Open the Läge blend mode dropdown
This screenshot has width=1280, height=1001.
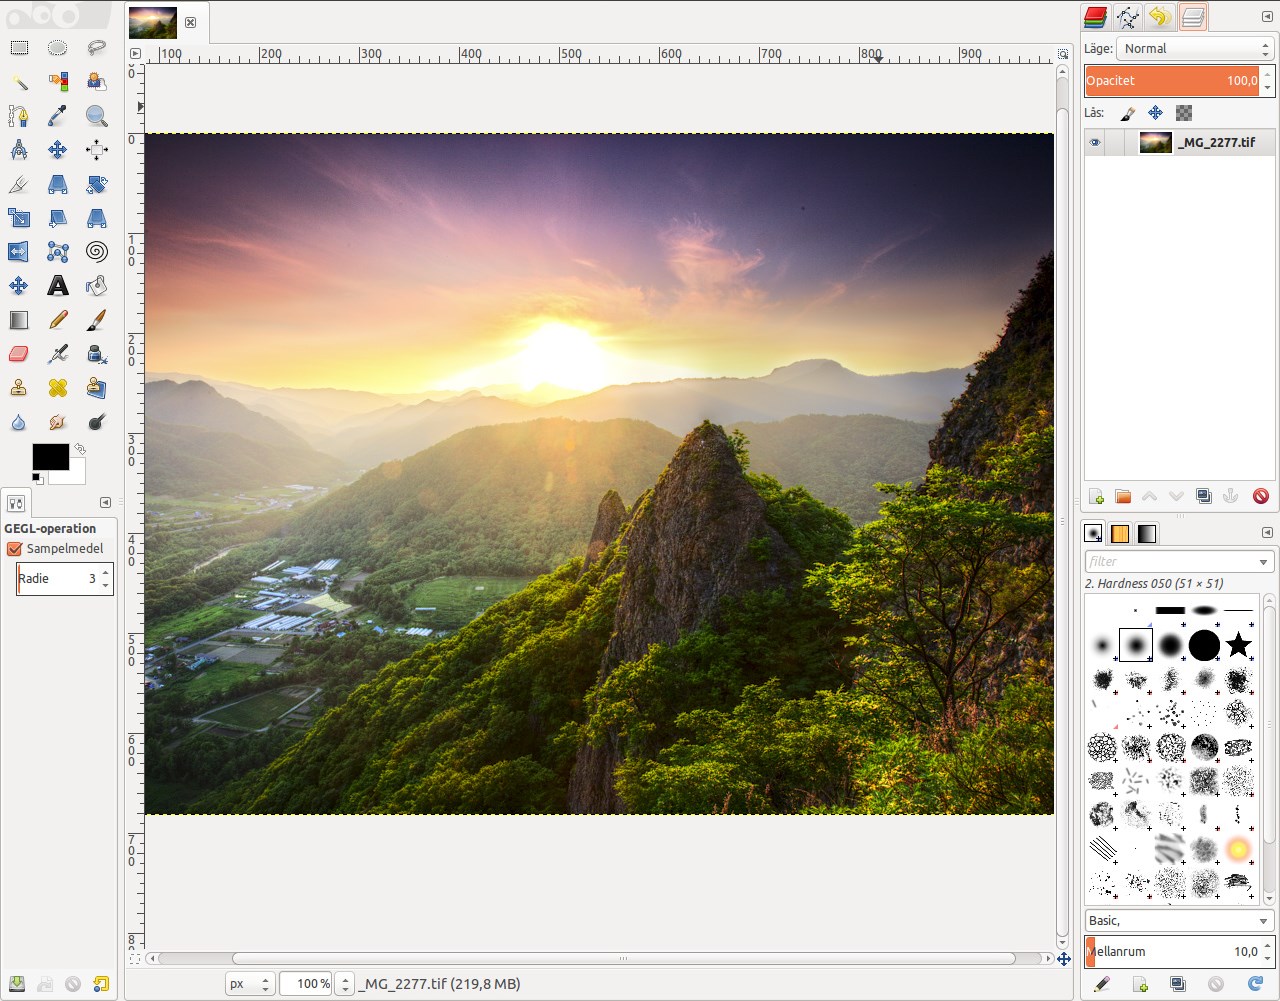(1196, 48)
